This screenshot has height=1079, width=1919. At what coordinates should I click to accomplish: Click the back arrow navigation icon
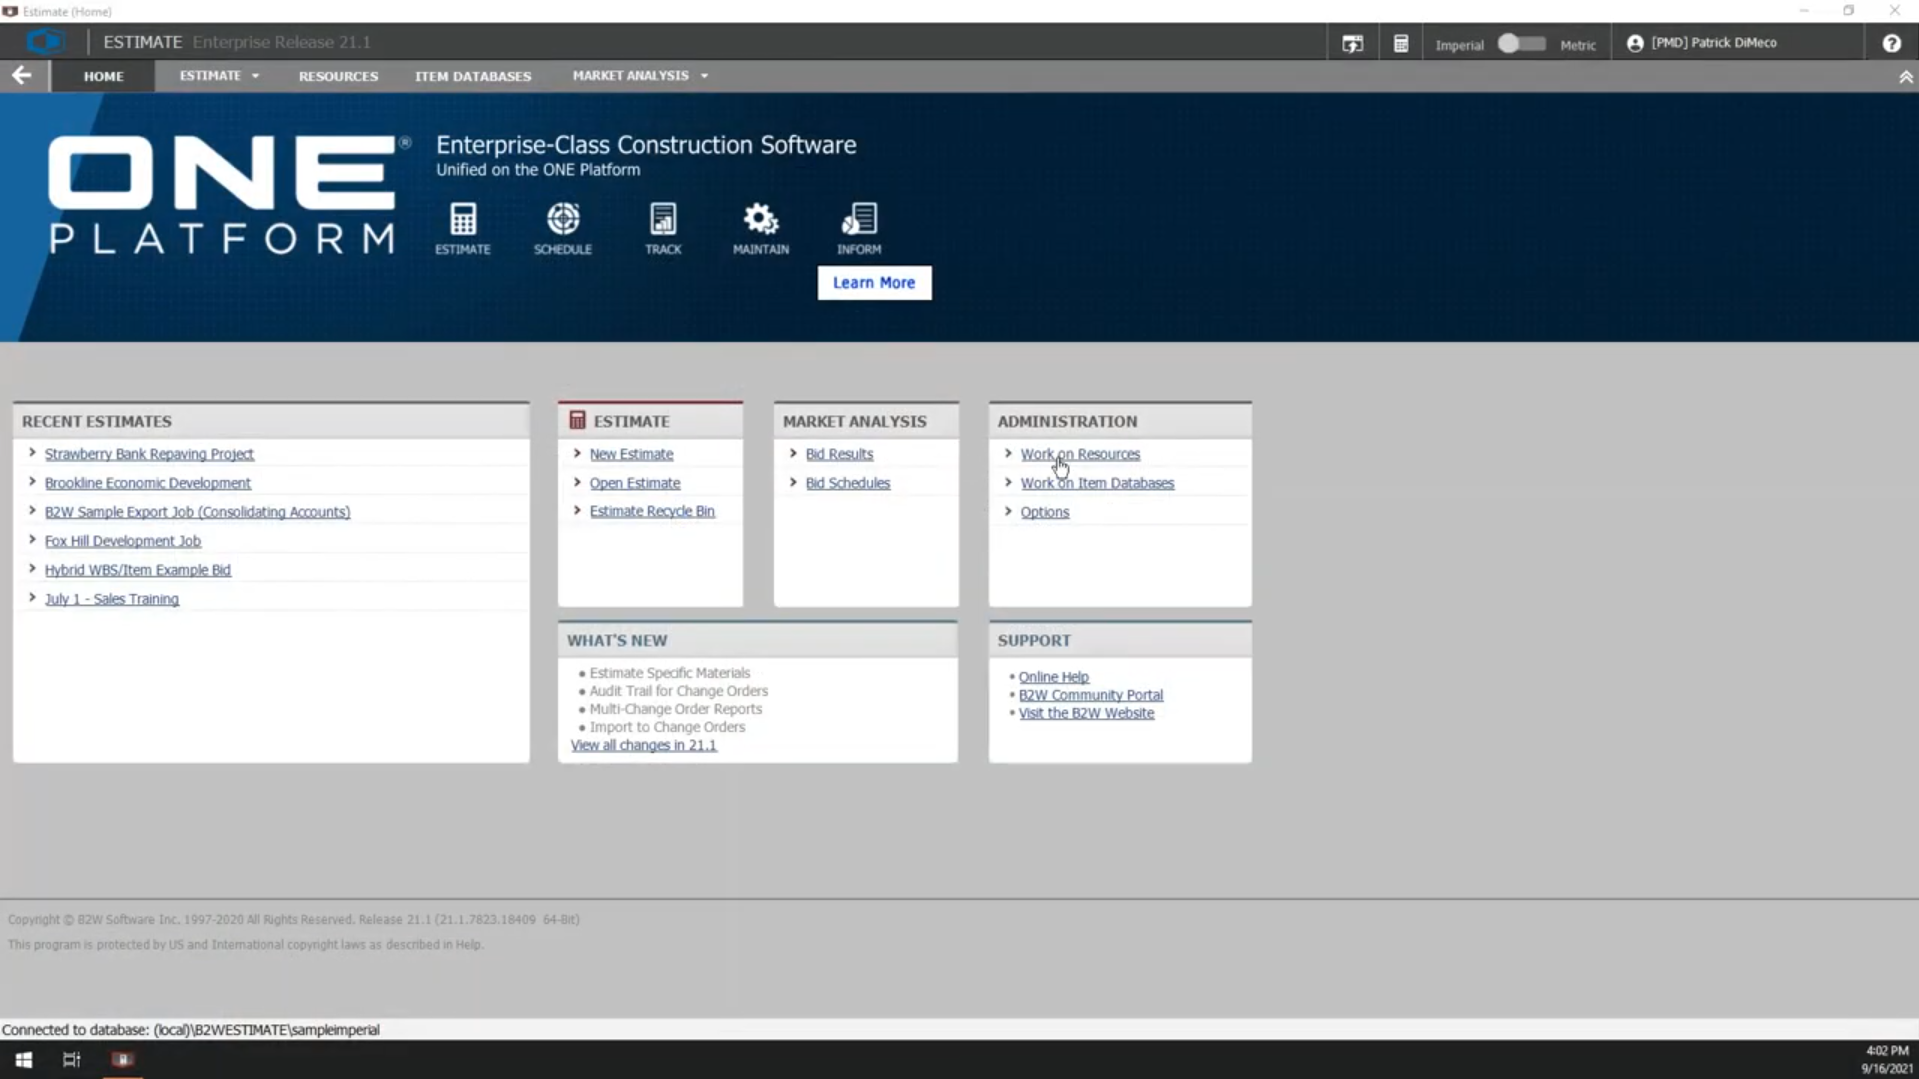click(x=22, y=75)
